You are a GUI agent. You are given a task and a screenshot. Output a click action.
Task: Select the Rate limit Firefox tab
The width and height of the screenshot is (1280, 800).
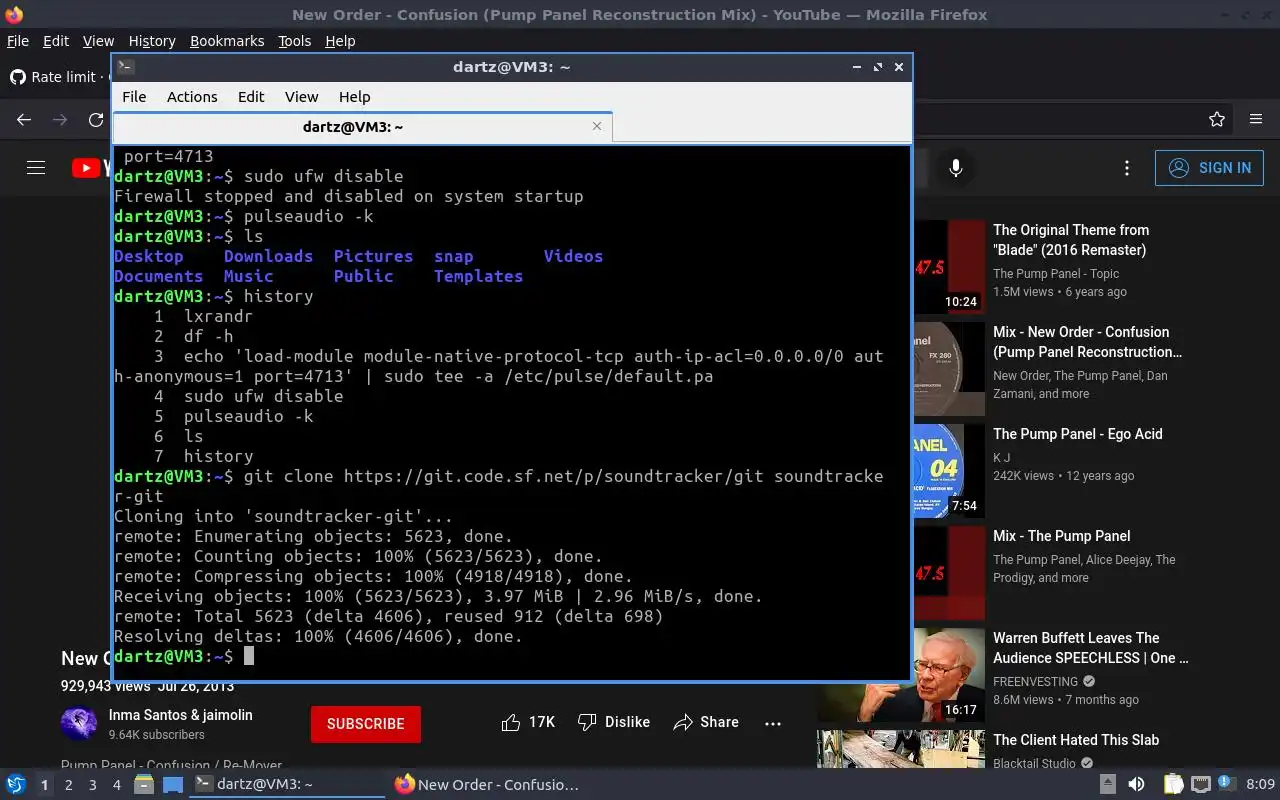point(56,77)
